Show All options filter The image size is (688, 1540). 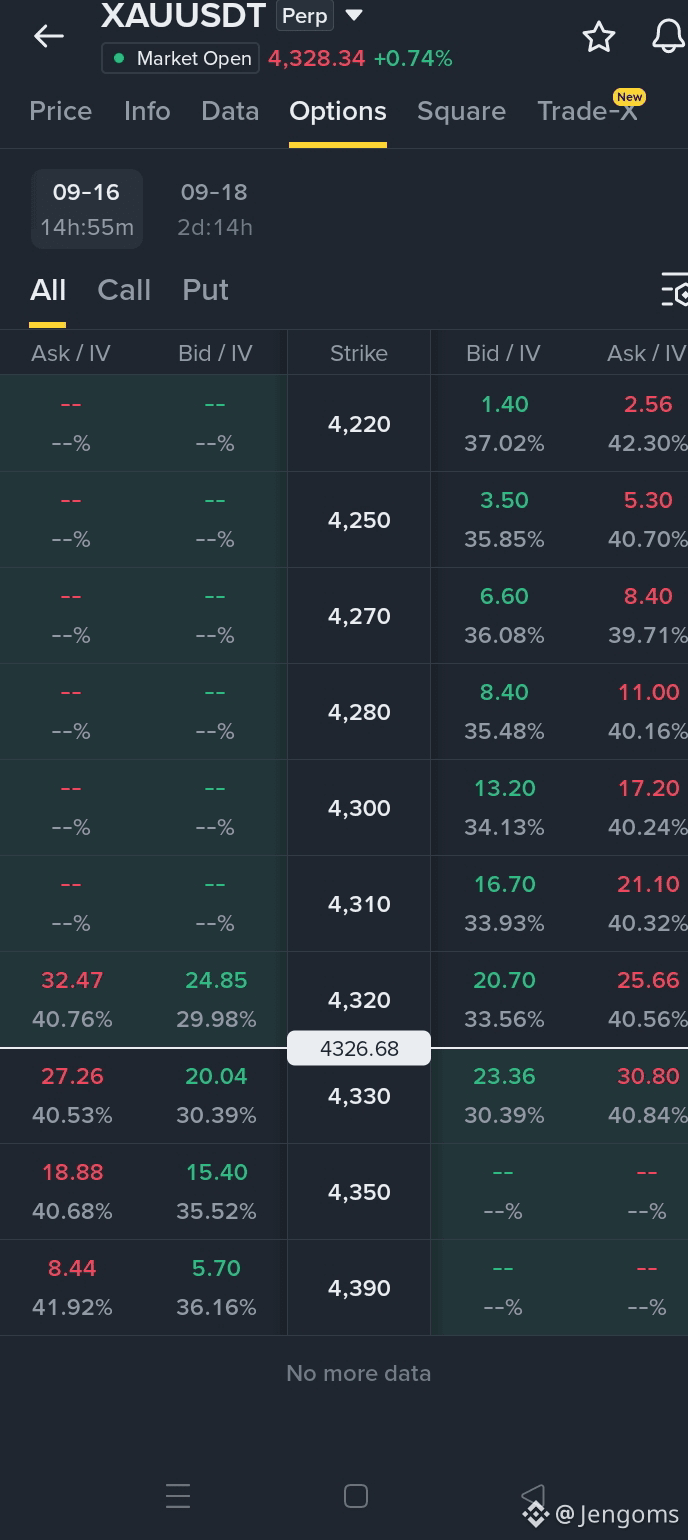point(48,290)
